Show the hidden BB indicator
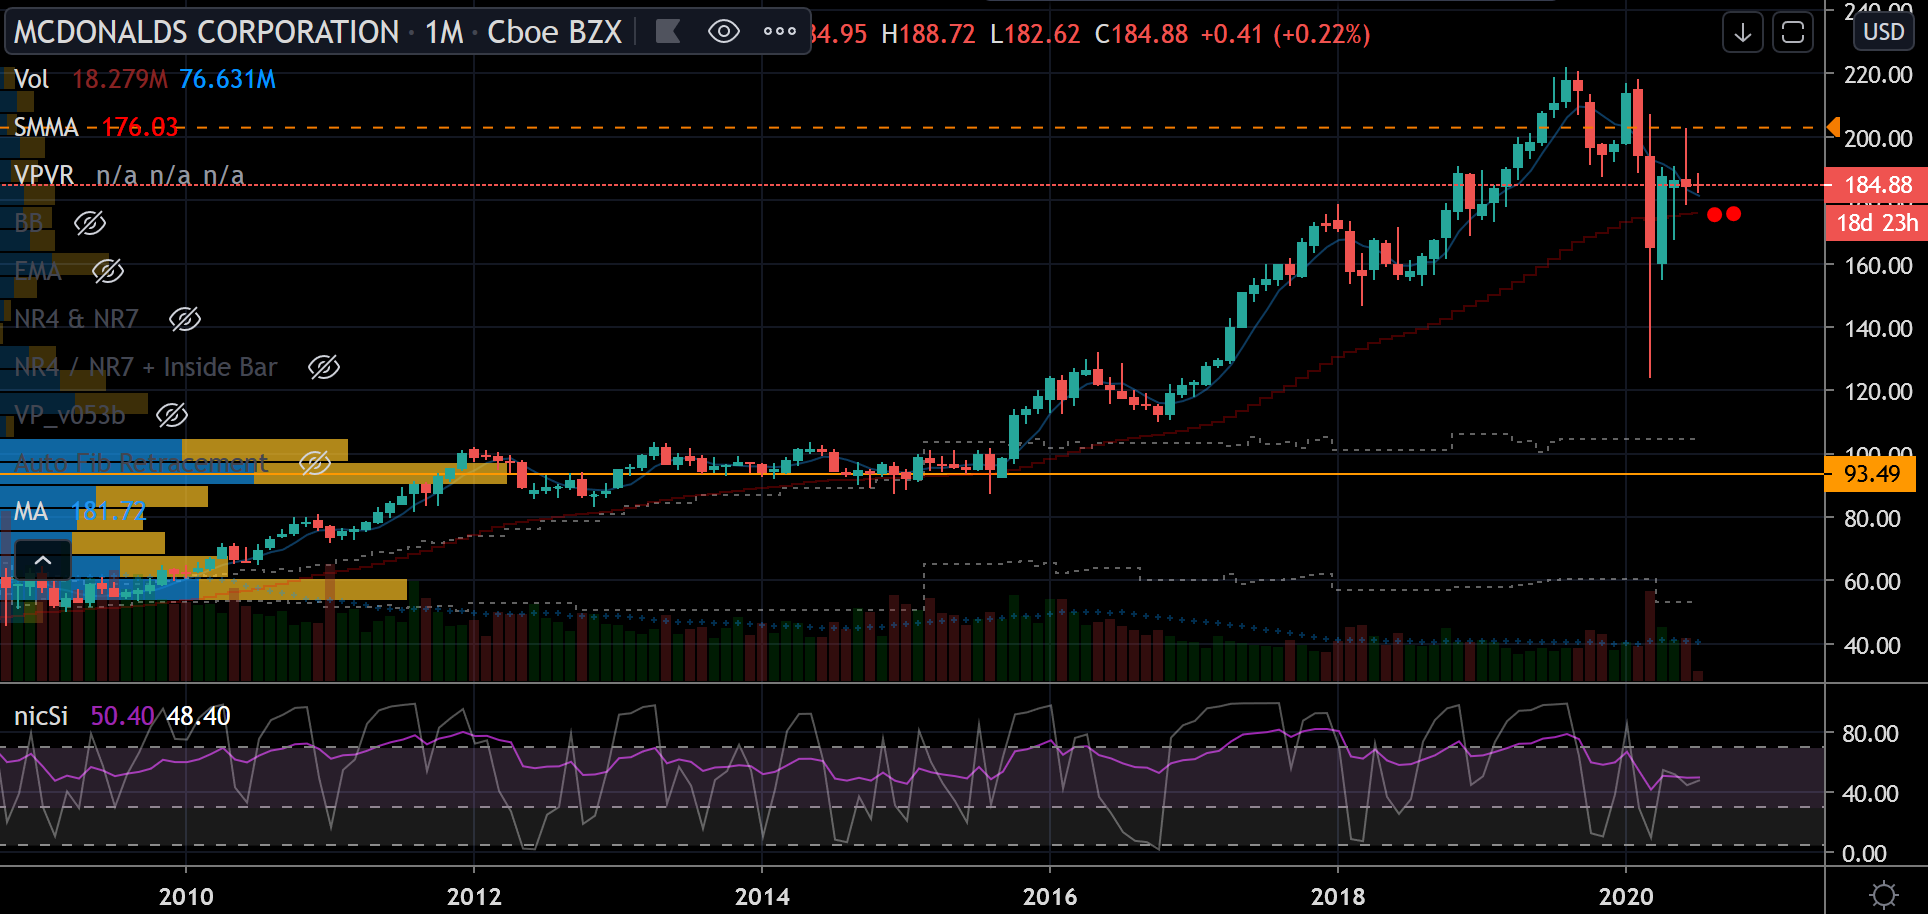The width and height of the screenshot is (1928, 914). pyautogui.click(x=90, y=223)
